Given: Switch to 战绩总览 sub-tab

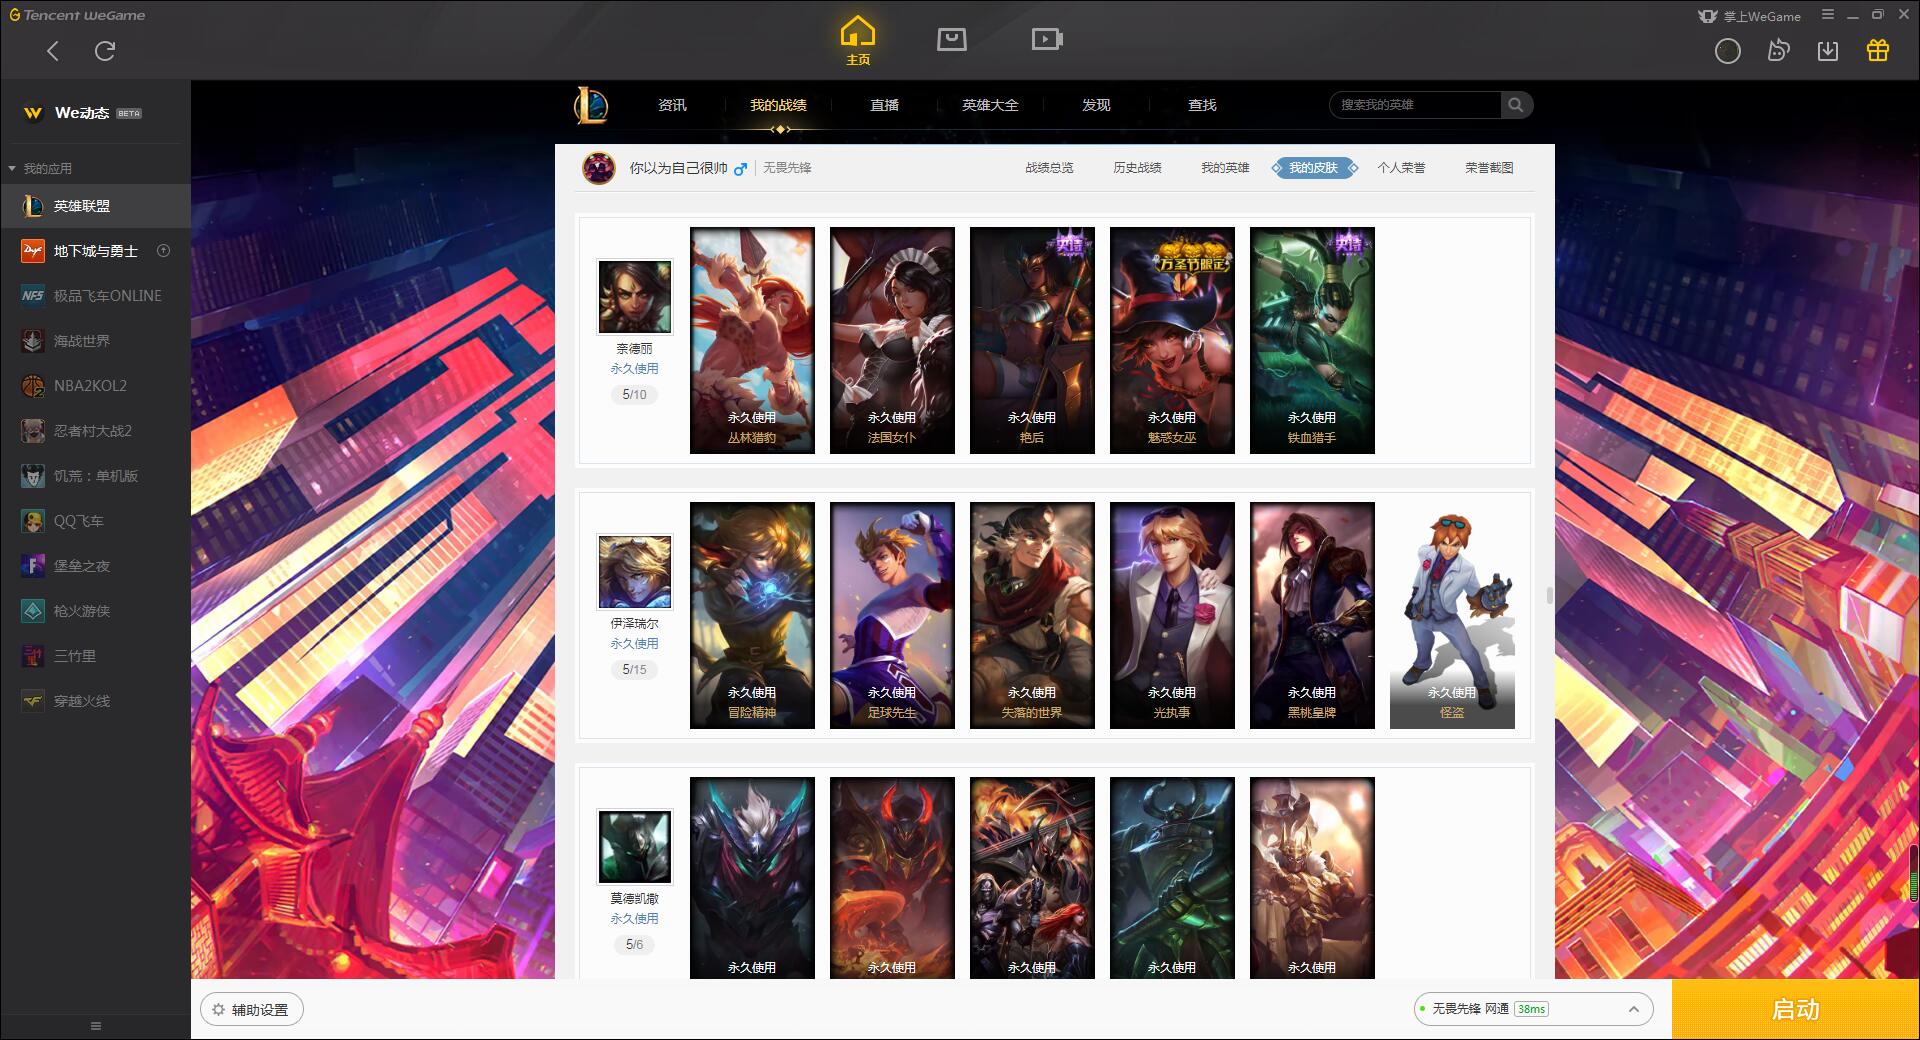Looking at the screenshot, I should pyautogui.click(x=1049, y=168).
